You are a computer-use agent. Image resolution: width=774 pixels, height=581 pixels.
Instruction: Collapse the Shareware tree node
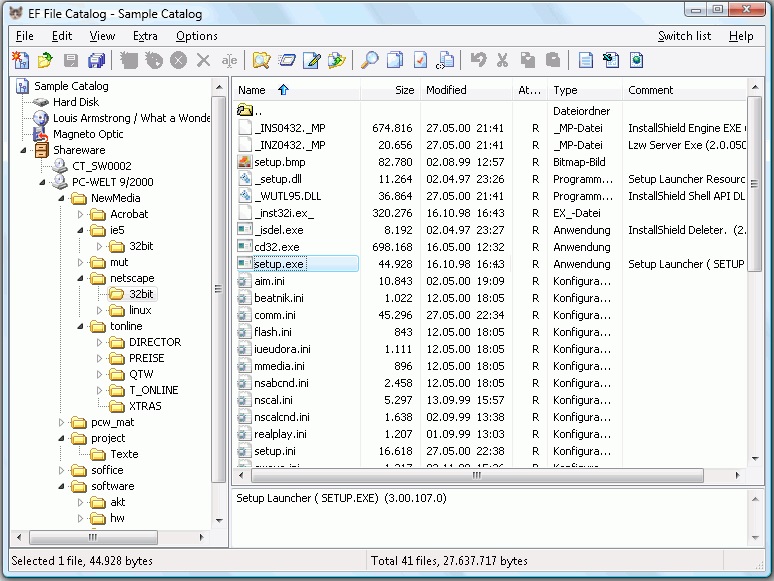[23, 150]
